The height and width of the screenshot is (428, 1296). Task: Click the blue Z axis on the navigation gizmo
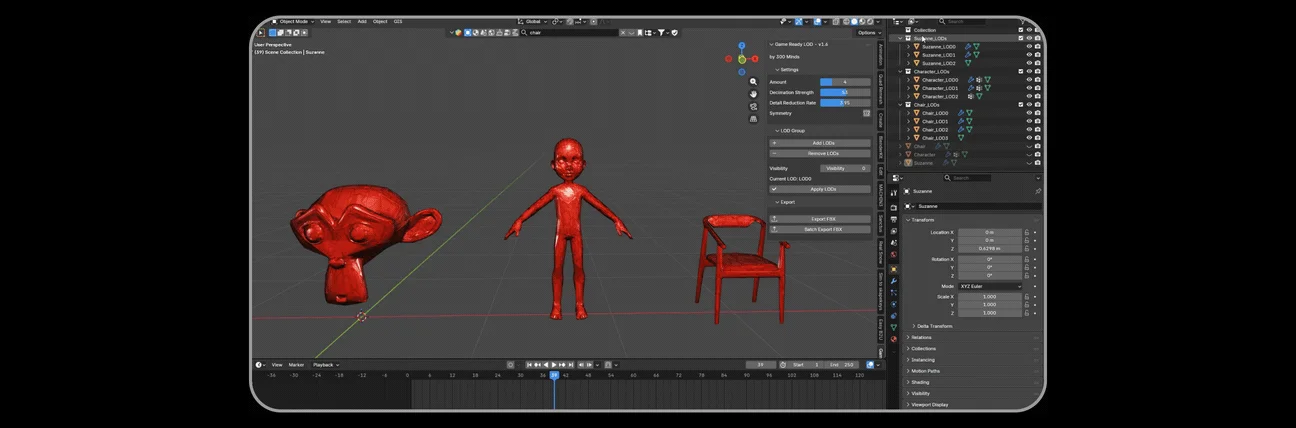[742, 45]
